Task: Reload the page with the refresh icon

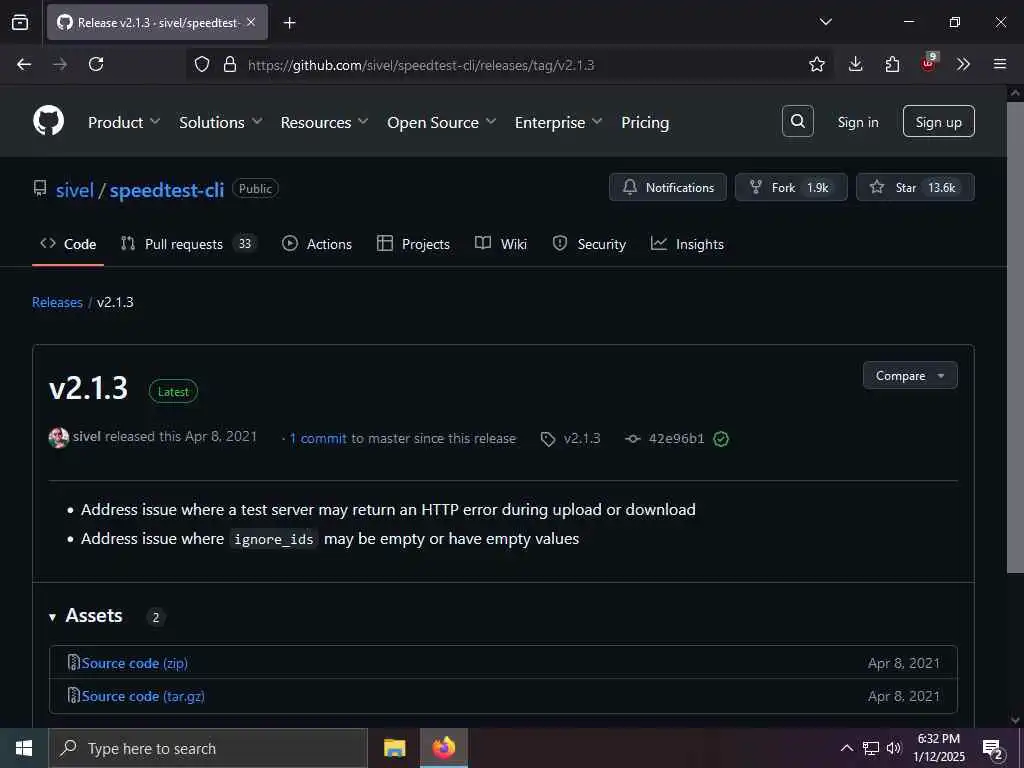Action: coord(96,64)
